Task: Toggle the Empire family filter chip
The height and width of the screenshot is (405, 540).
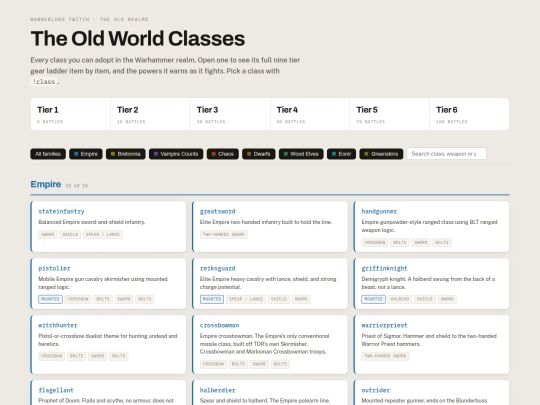Action: [x=86, y=154]
